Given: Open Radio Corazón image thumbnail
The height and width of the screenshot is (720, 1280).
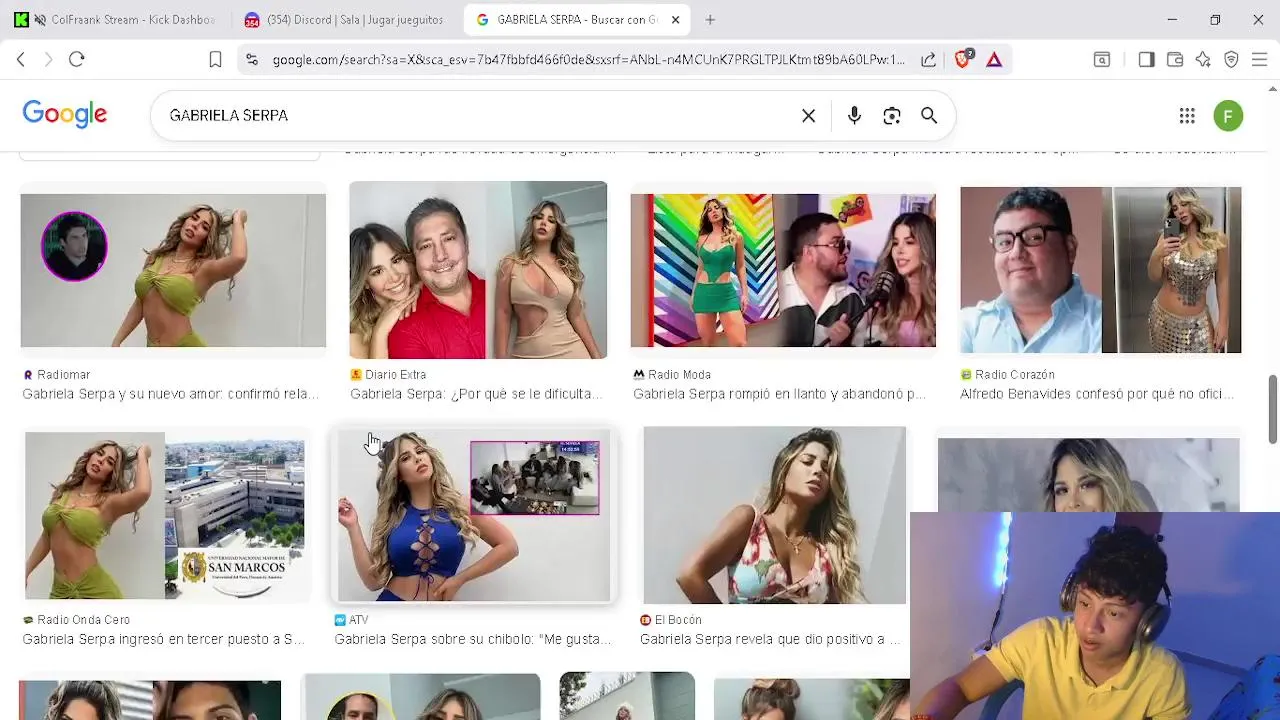Looking at the screenshot, I should point(1100,270).
